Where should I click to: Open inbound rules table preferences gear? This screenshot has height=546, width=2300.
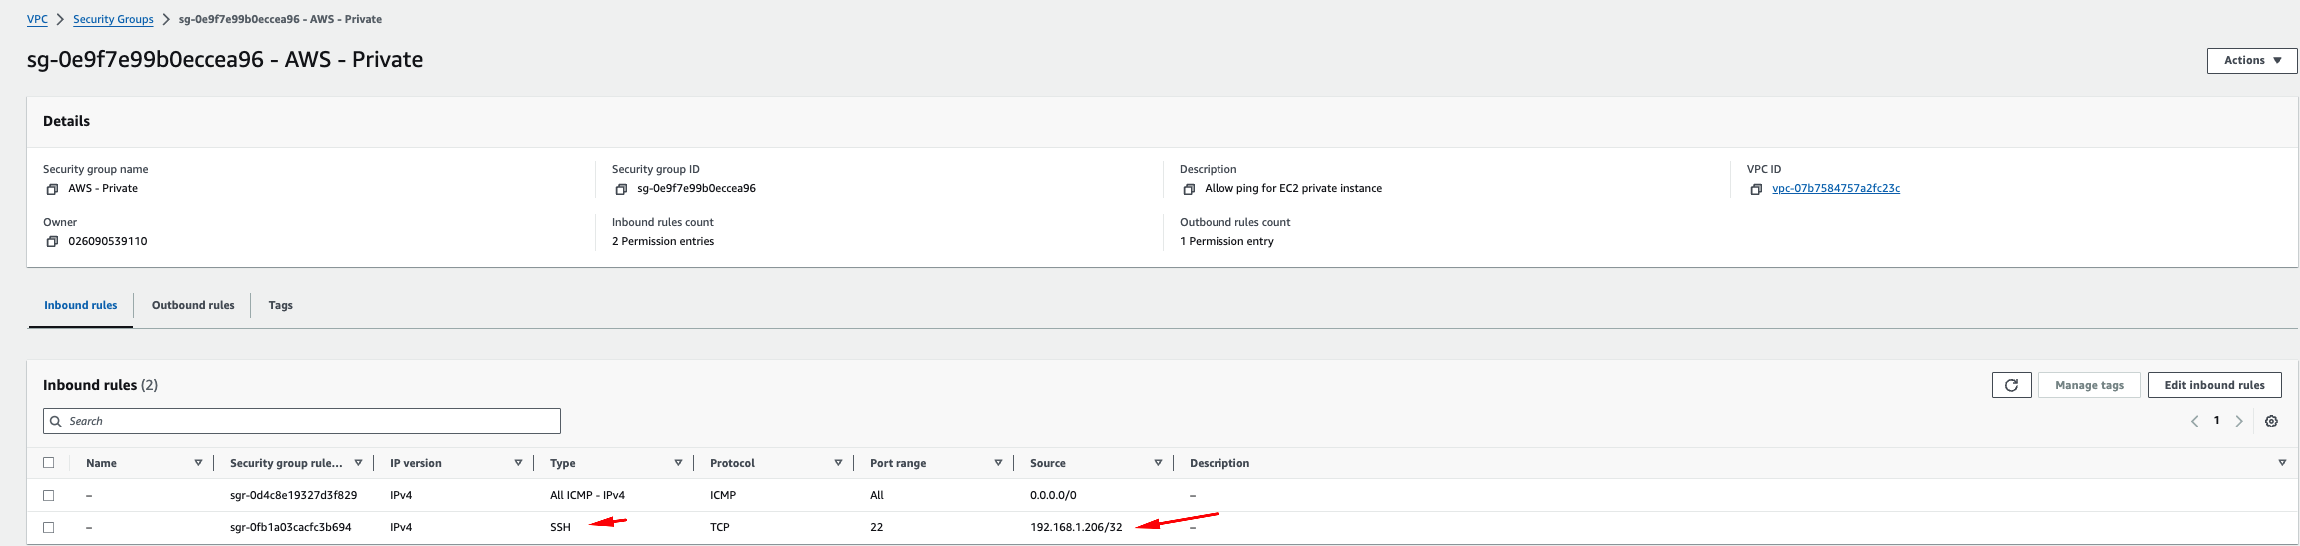pyautogui.click(x=2271, y=421)
